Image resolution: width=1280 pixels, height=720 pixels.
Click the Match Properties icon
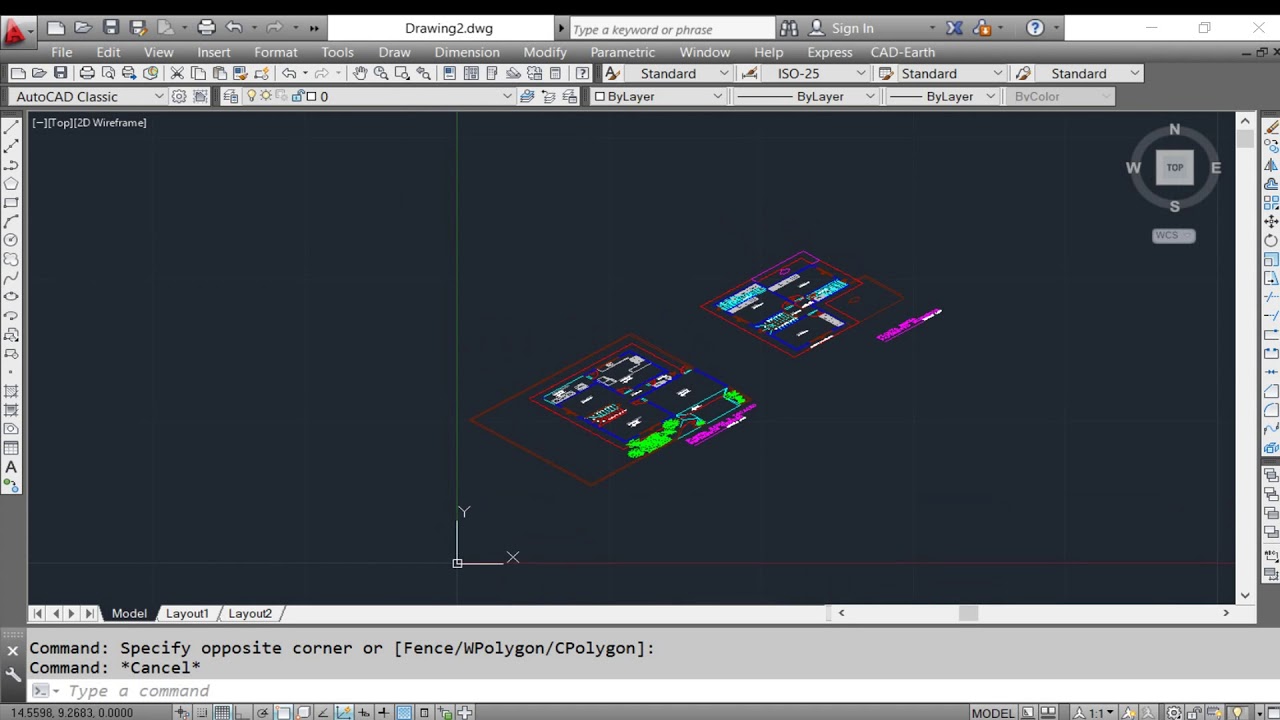240,73
